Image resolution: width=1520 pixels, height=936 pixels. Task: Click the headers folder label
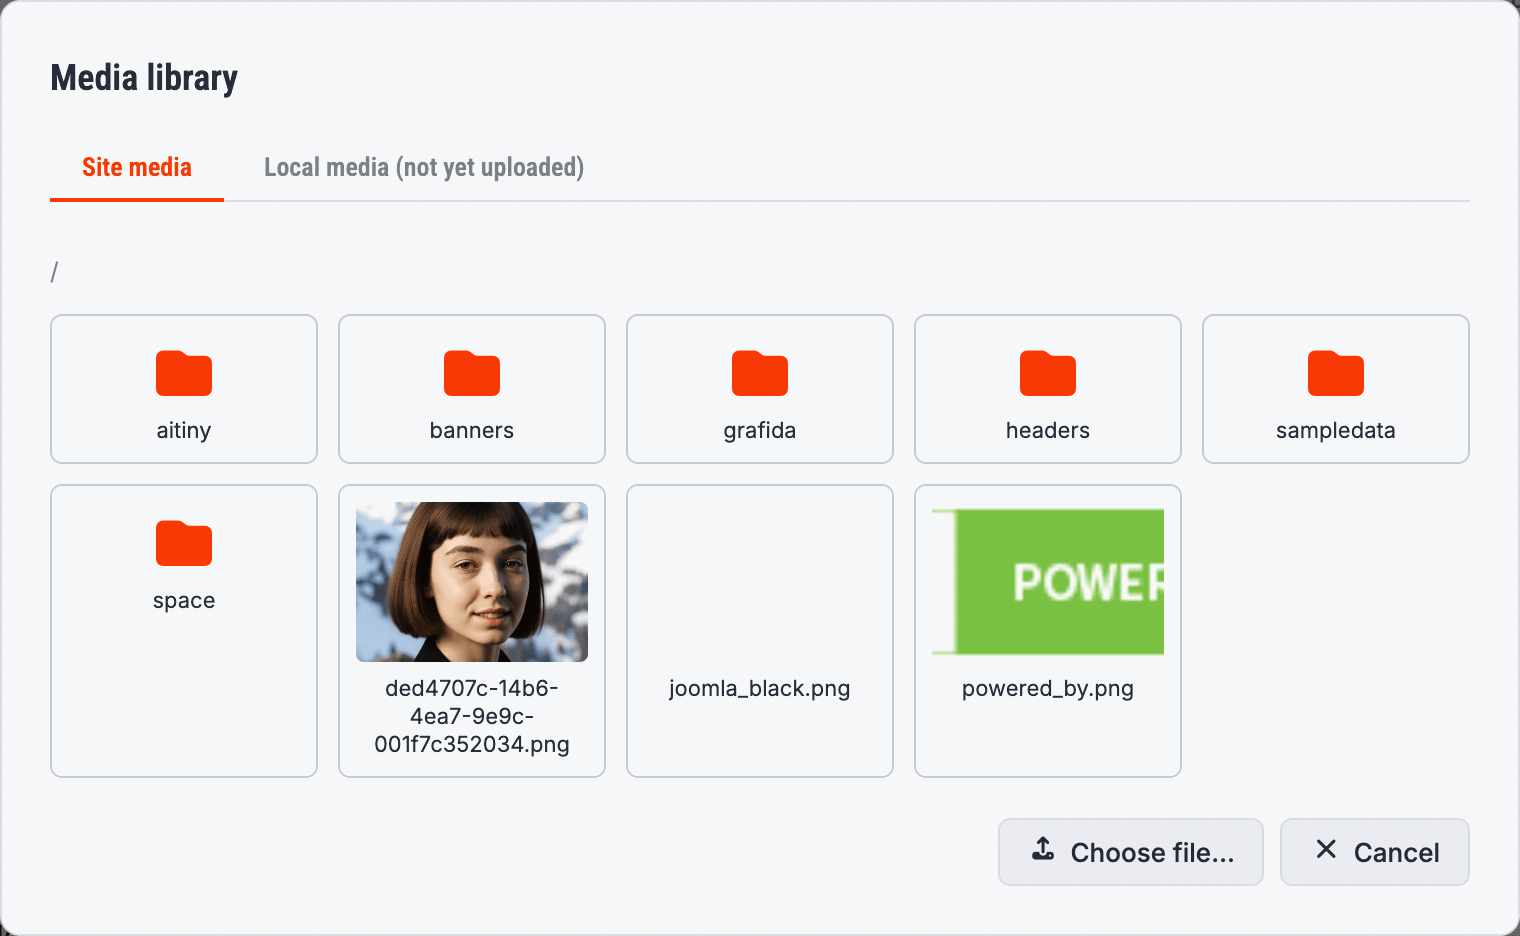[1048, 430]
